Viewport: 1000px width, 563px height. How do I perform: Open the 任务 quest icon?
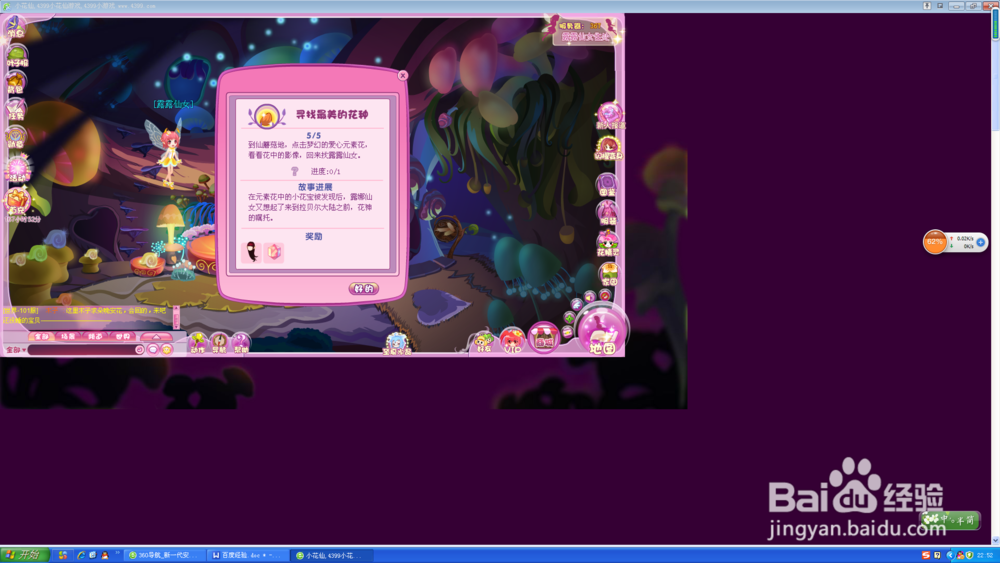pyautogui.click(x=16, y=110)
